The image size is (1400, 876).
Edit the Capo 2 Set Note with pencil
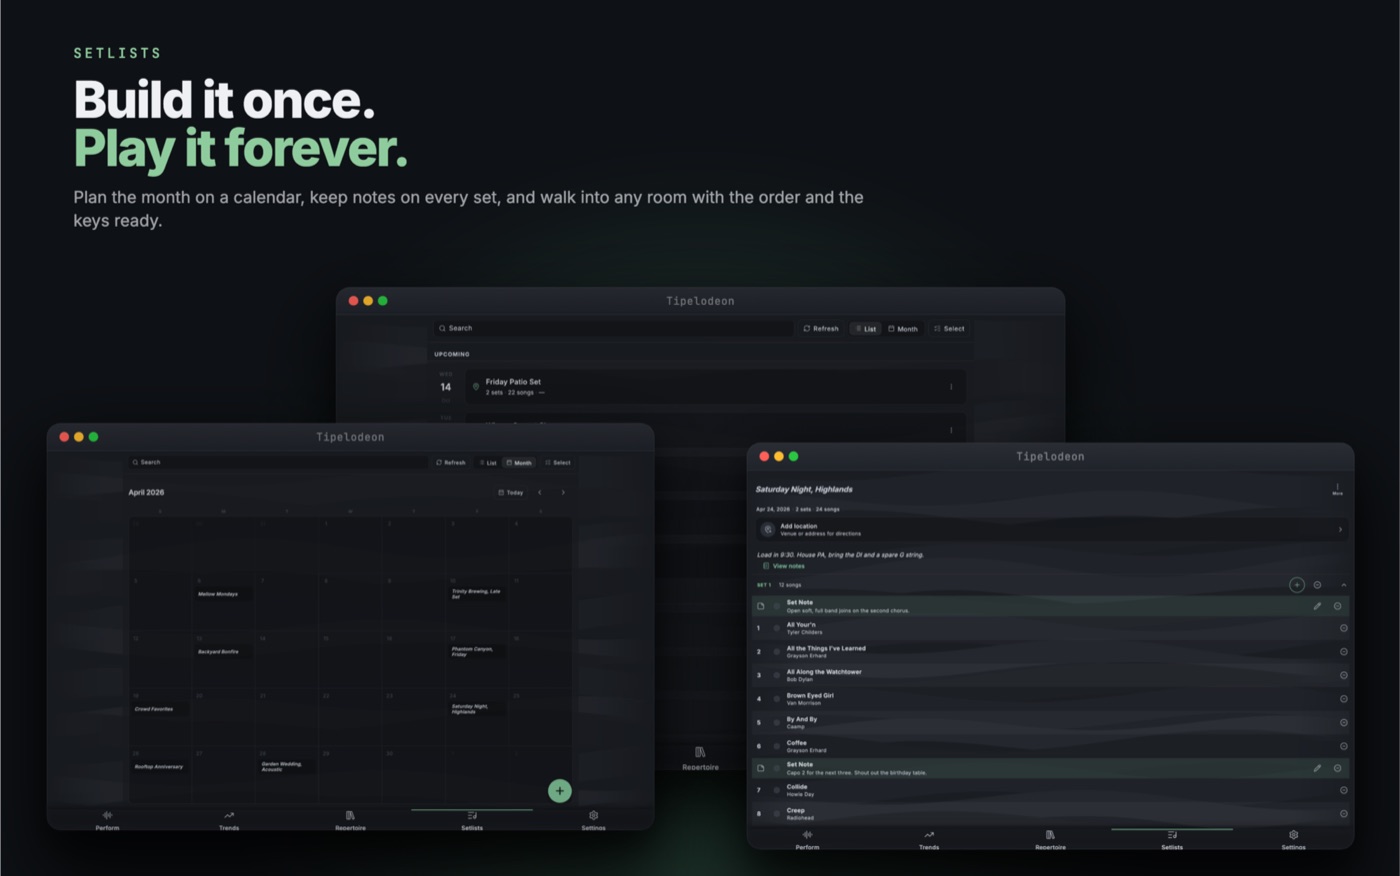tap(1317, 768)
